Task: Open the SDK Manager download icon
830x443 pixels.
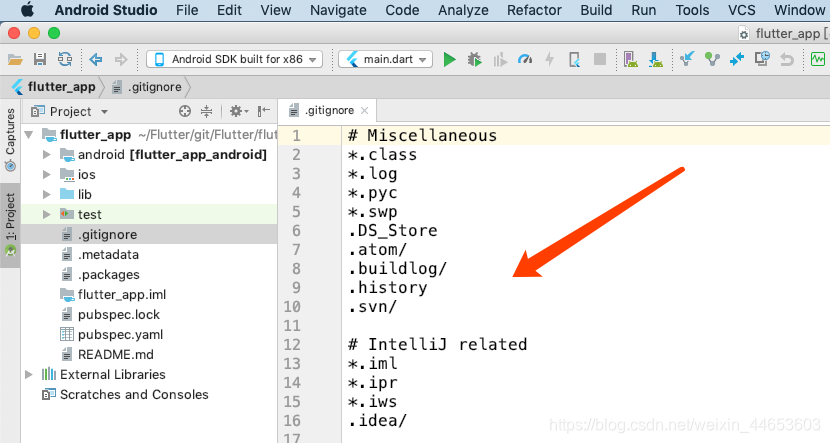Action: (655, 59)
